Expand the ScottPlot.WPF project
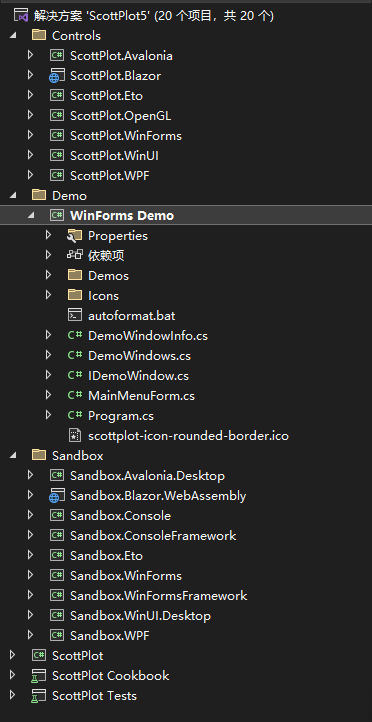This screenshot has height=722, width=372. pos(30,175)
